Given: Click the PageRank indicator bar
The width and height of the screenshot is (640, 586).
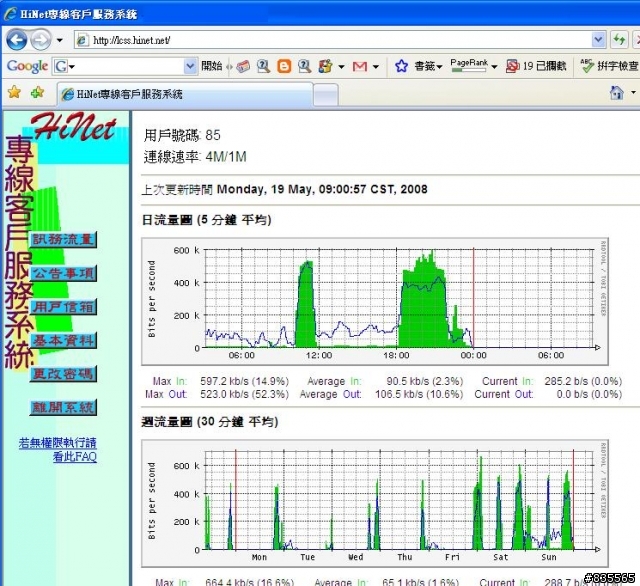Looking at the screenshot, I should 469,66.
